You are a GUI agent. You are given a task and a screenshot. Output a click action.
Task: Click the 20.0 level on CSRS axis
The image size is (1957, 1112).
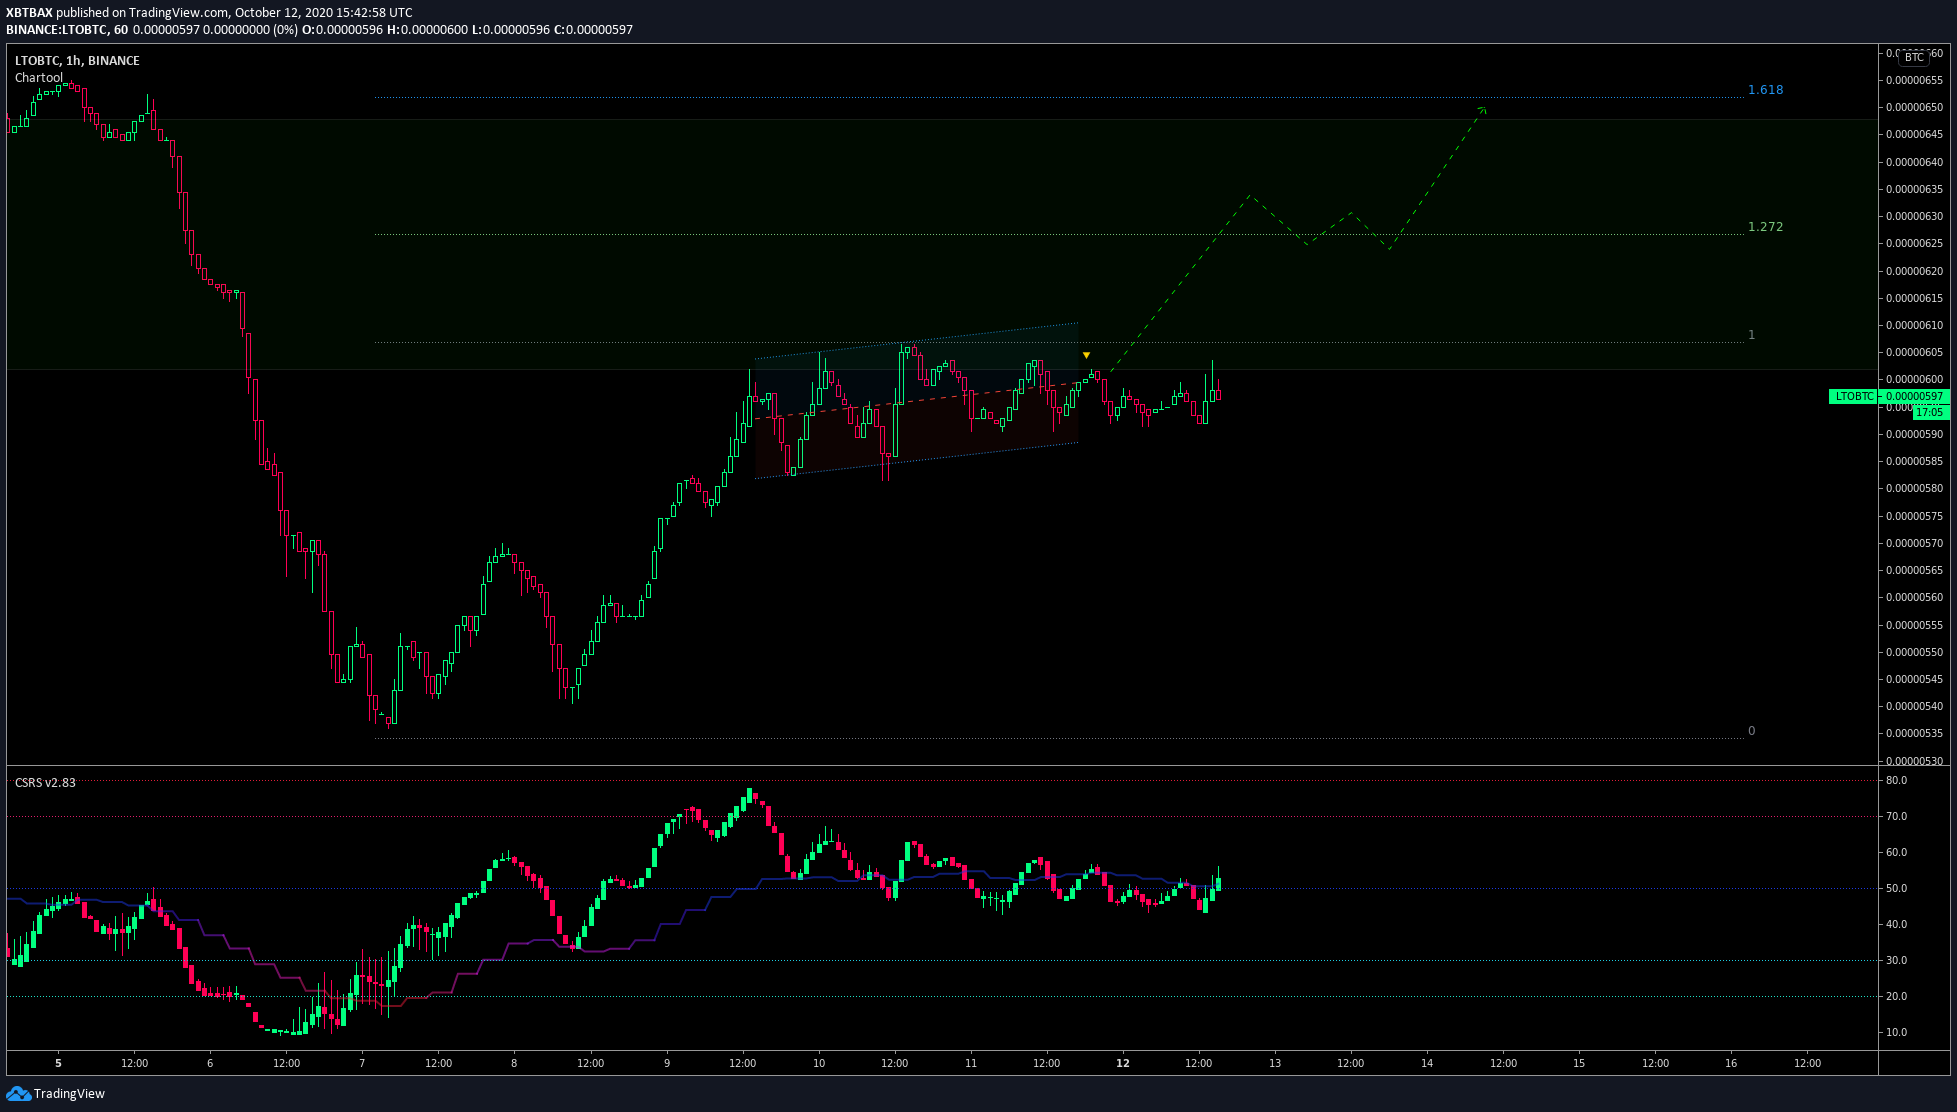tap(1896, 996)
